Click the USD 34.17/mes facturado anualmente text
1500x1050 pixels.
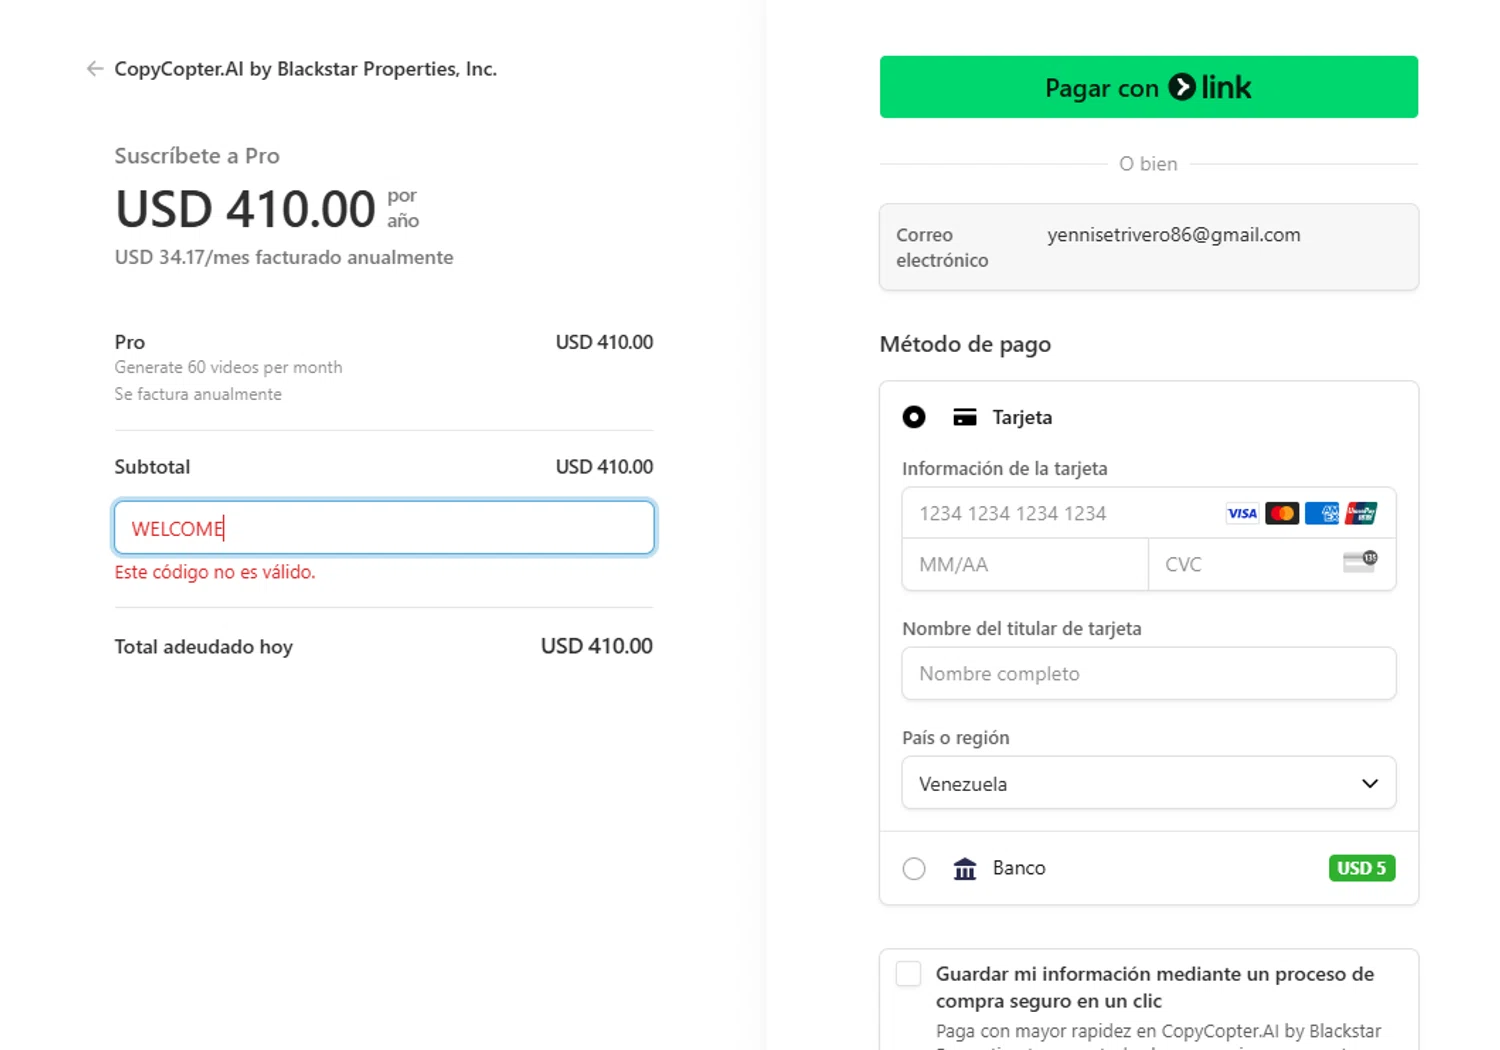284,257
